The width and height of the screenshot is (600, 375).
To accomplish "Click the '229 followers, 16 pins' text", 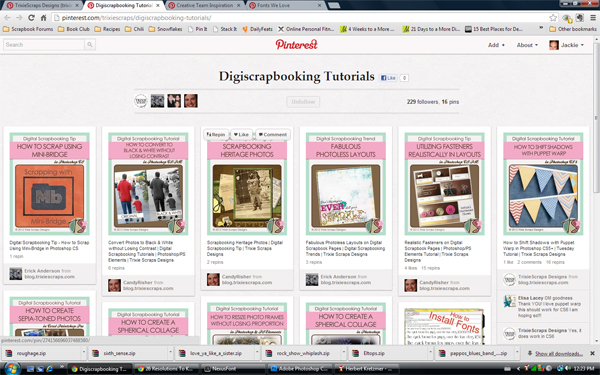I will pos(433,102).
